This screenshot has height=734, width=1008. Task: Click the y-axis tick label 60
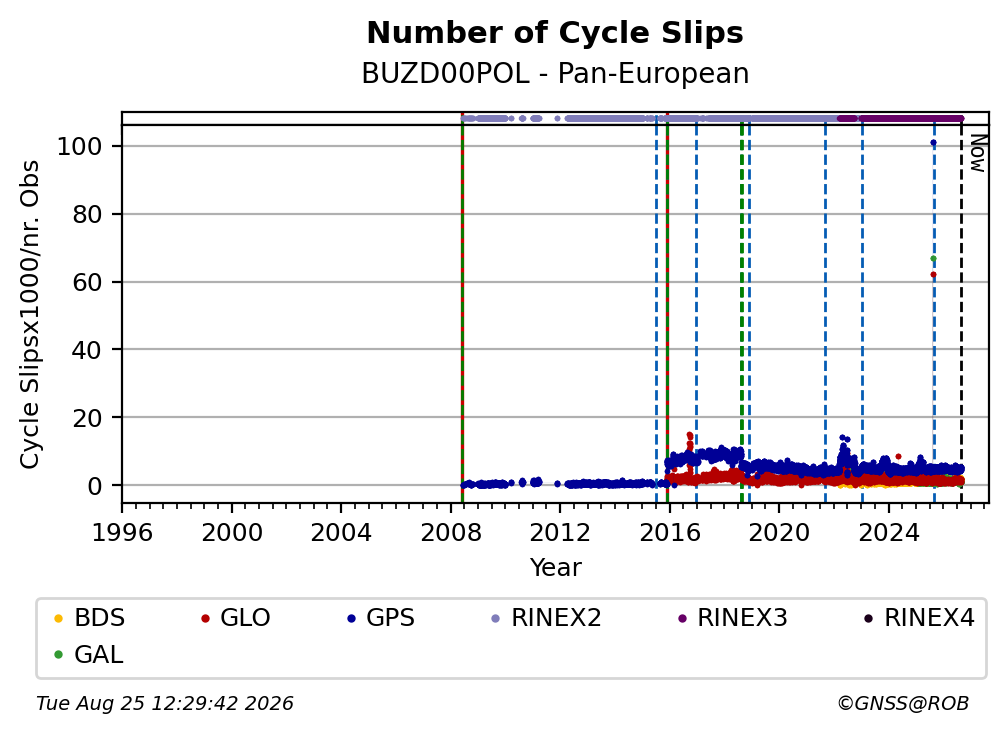pyautogui.click(x=87, y=282)
